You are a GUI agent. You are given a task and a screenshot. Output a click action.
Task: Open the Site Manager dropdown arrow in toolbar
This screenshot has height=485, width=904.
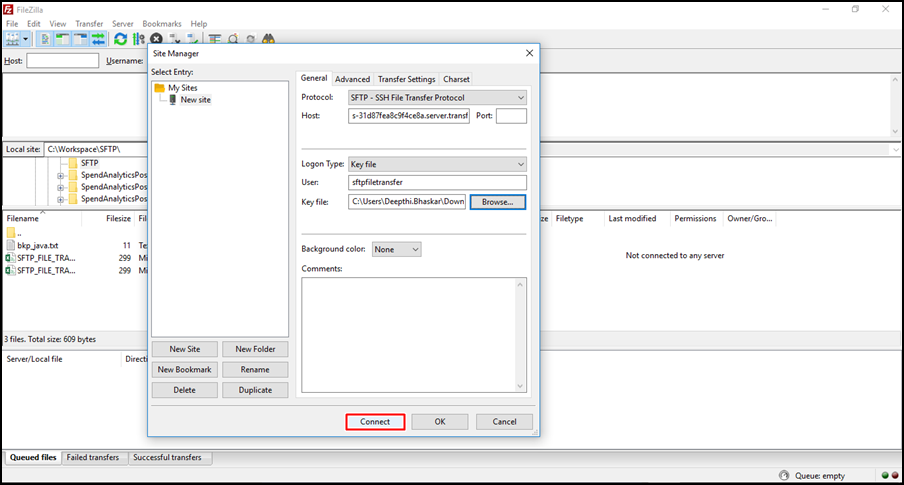(25, 39)
